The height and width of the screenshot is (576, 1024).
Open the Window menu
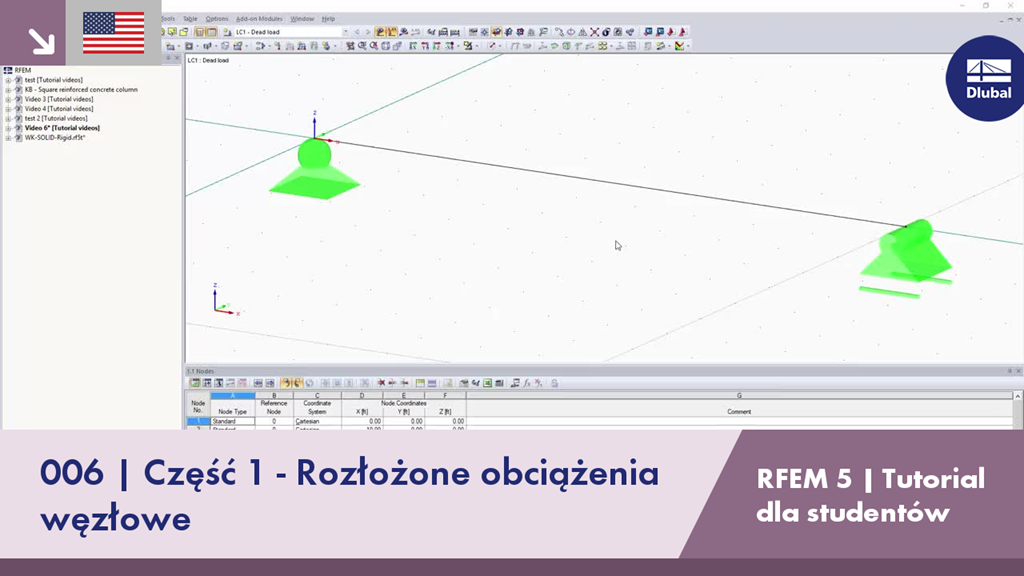tap(302, 19)
